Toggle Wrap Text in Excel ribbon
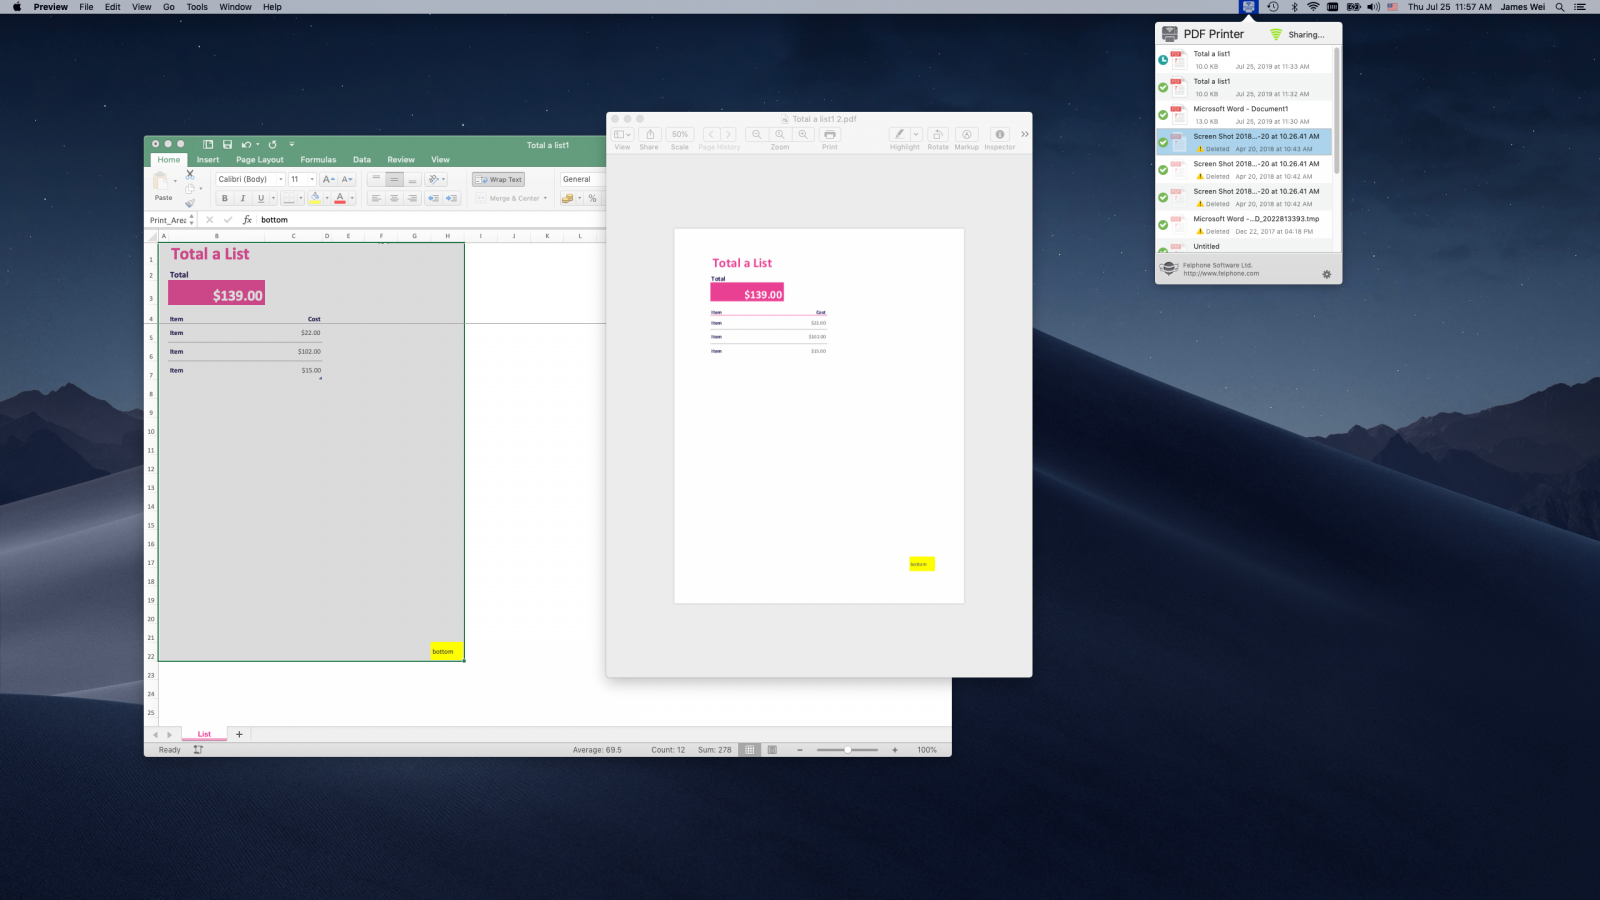Screen dimensions: 1600x900 point(499,179)
